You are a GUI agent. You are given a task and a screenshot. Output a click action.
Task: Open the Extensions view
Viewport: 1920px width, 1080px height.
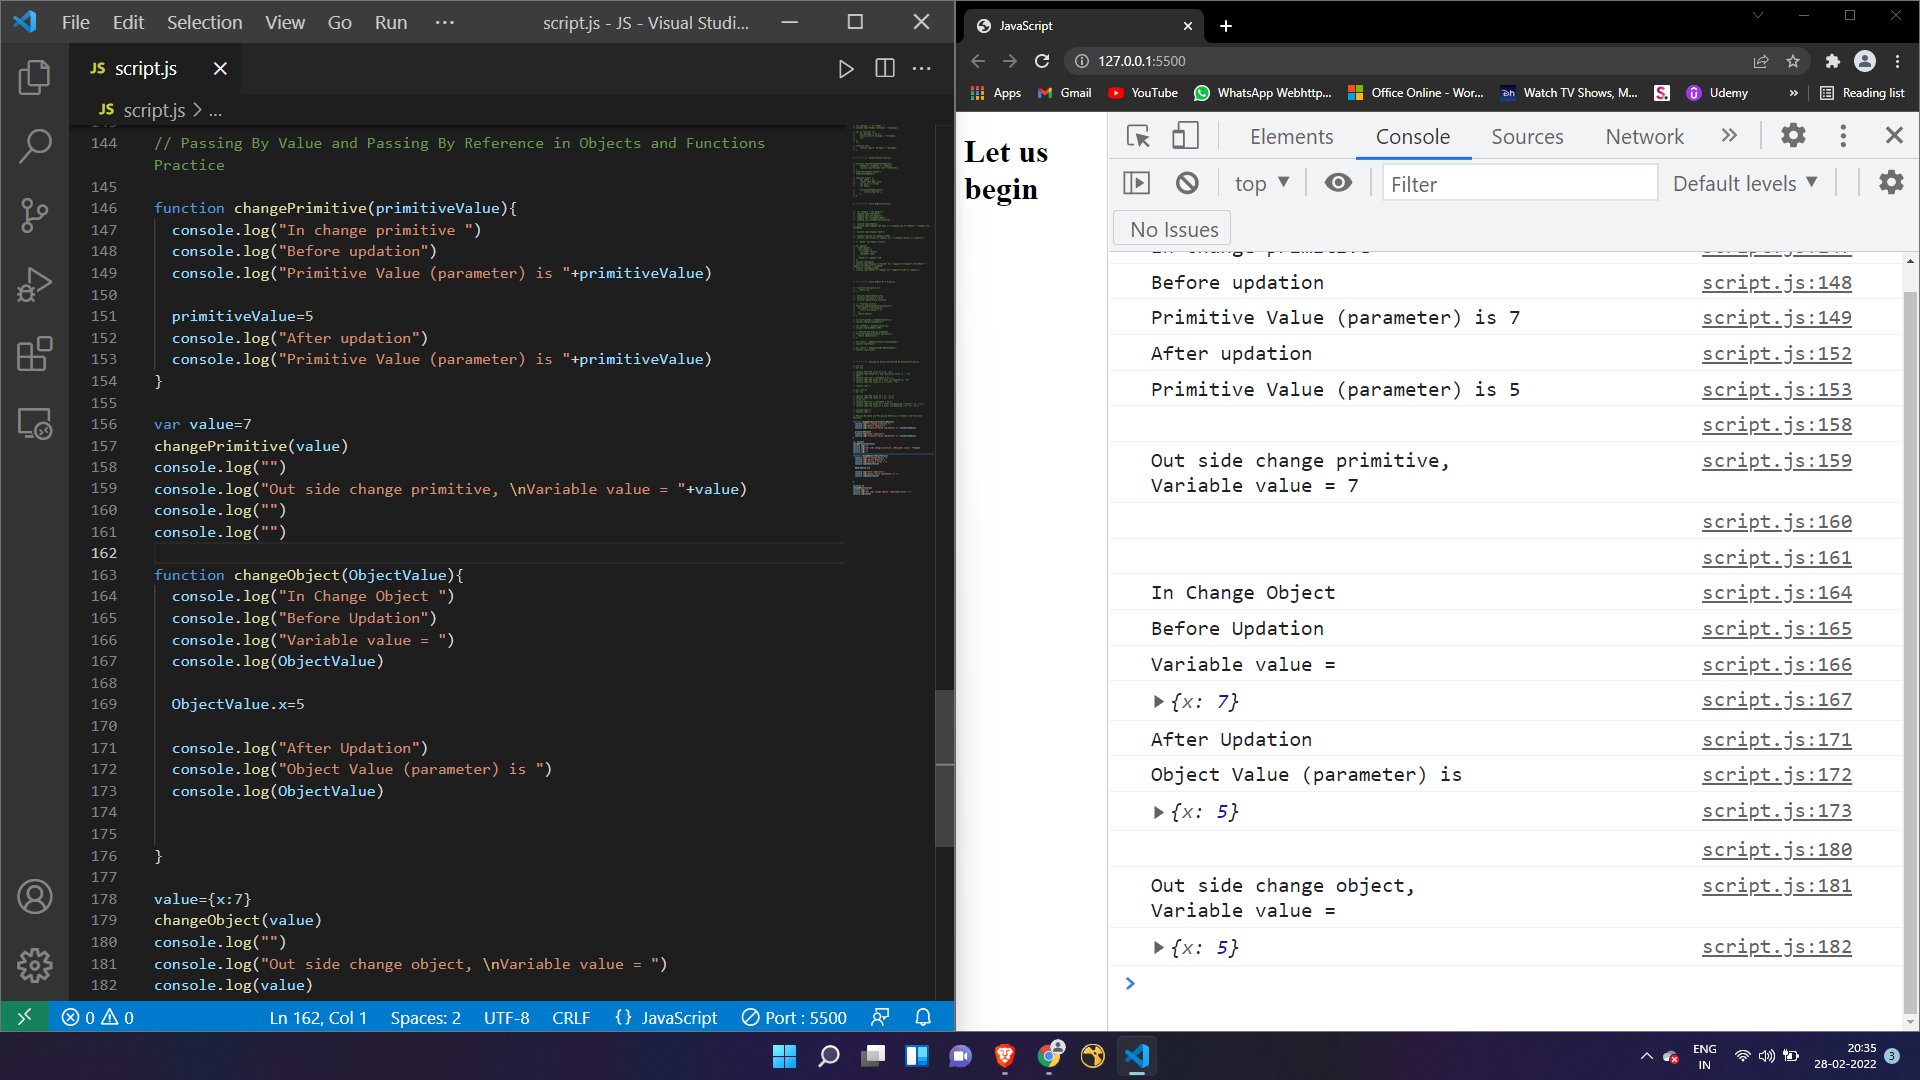[x=34, y=354]
